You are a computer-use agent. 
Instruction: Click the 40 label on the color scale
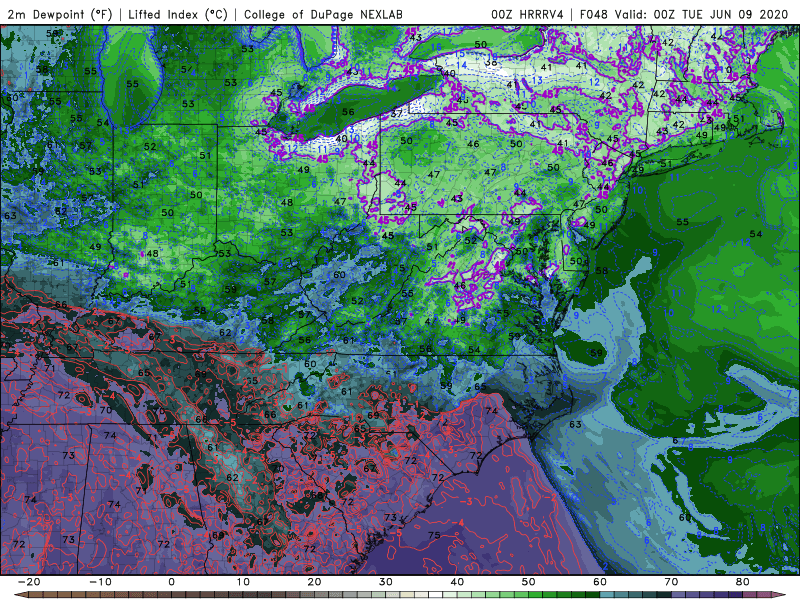coord(457,582)
